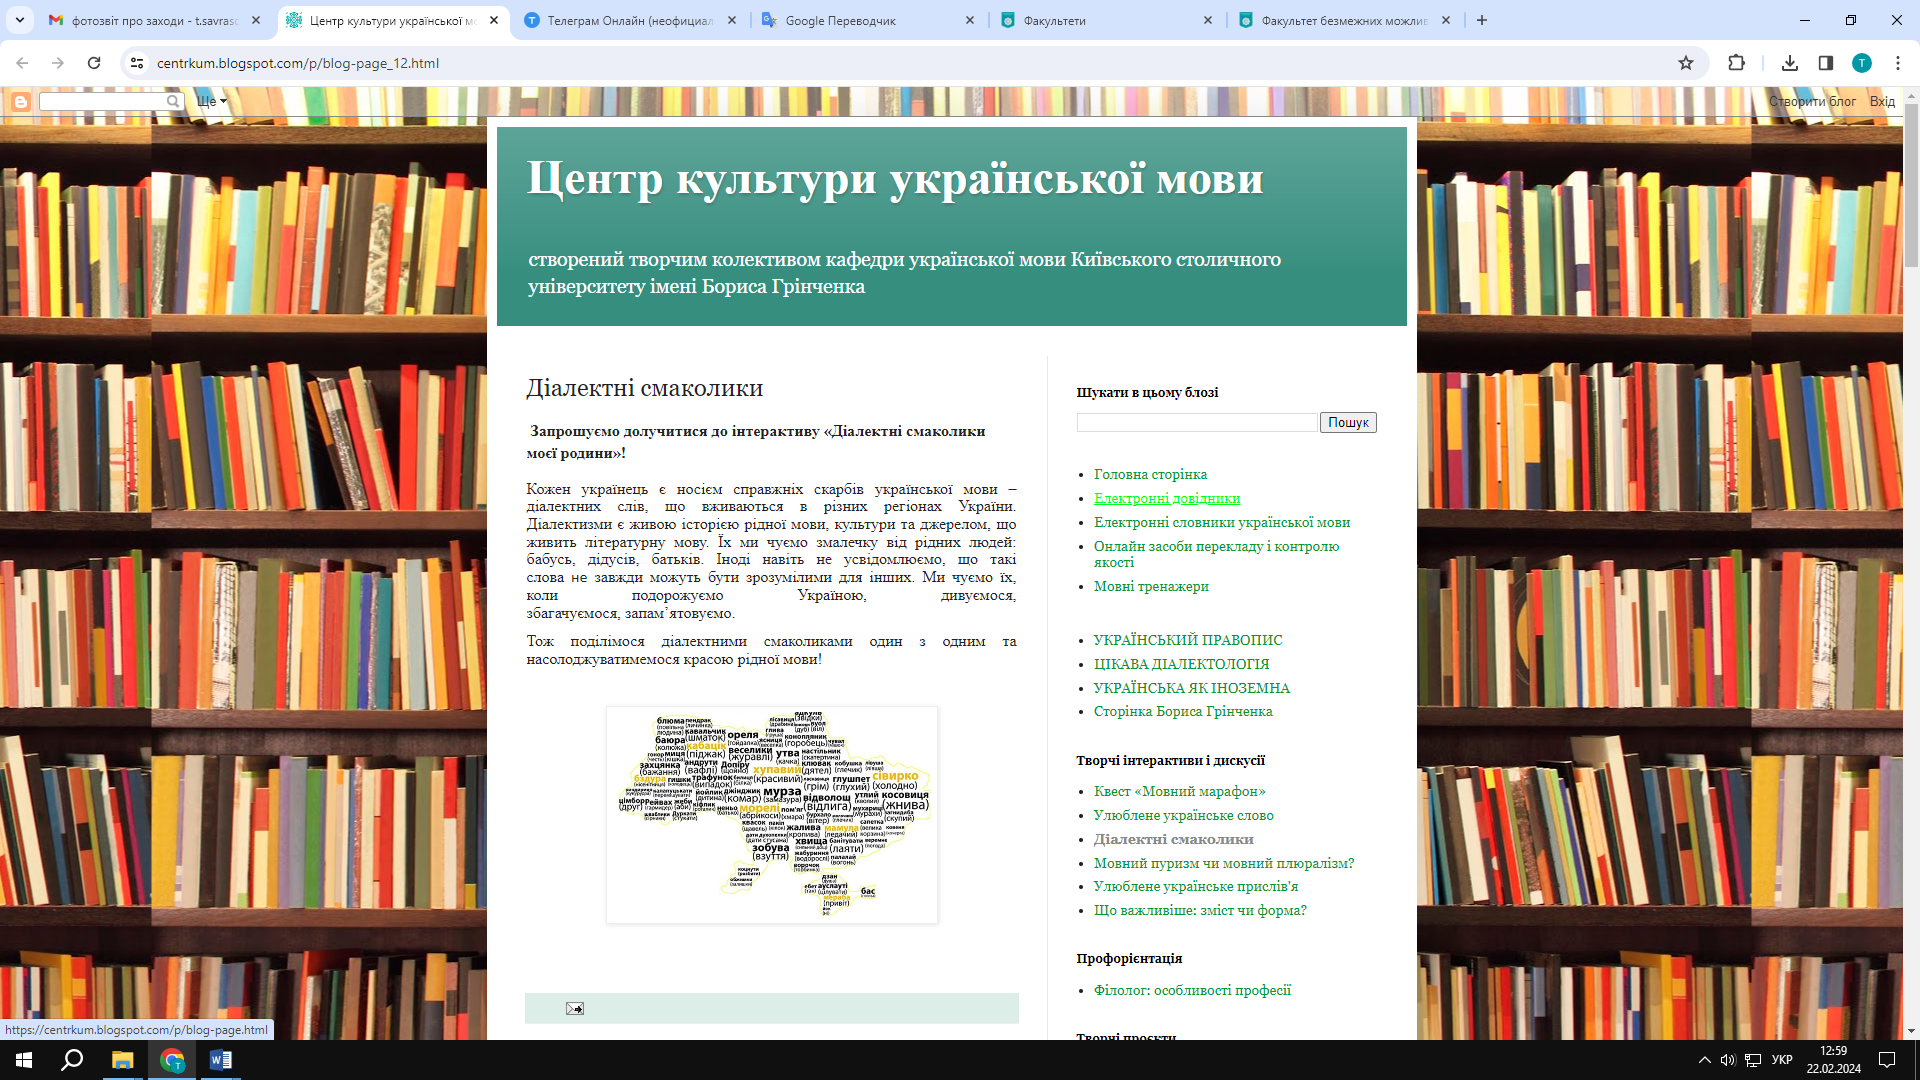The width and height of the screenshot is (1920, 1080).
Task: Open the Квест «Мовний марафон» link
Action: click(1179, 791)
